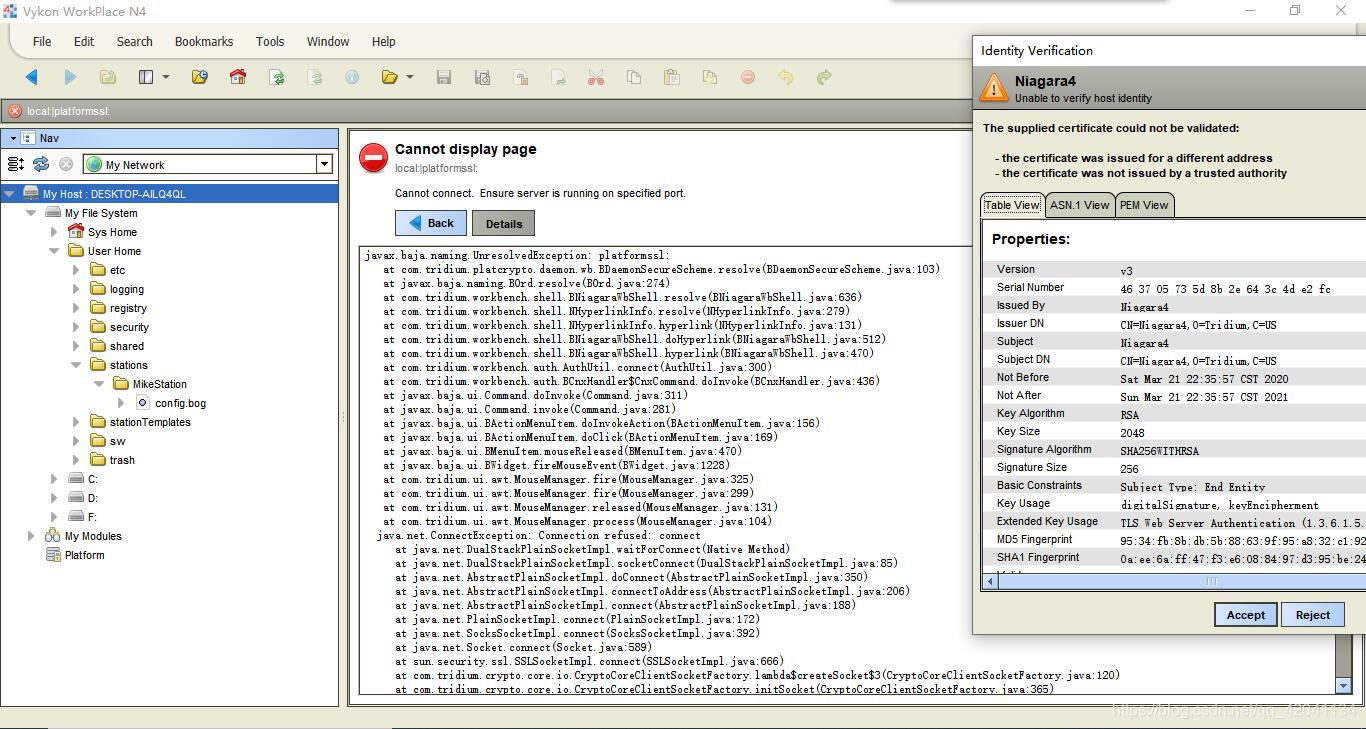Expand the My Modules node

(x=31, y=536)
